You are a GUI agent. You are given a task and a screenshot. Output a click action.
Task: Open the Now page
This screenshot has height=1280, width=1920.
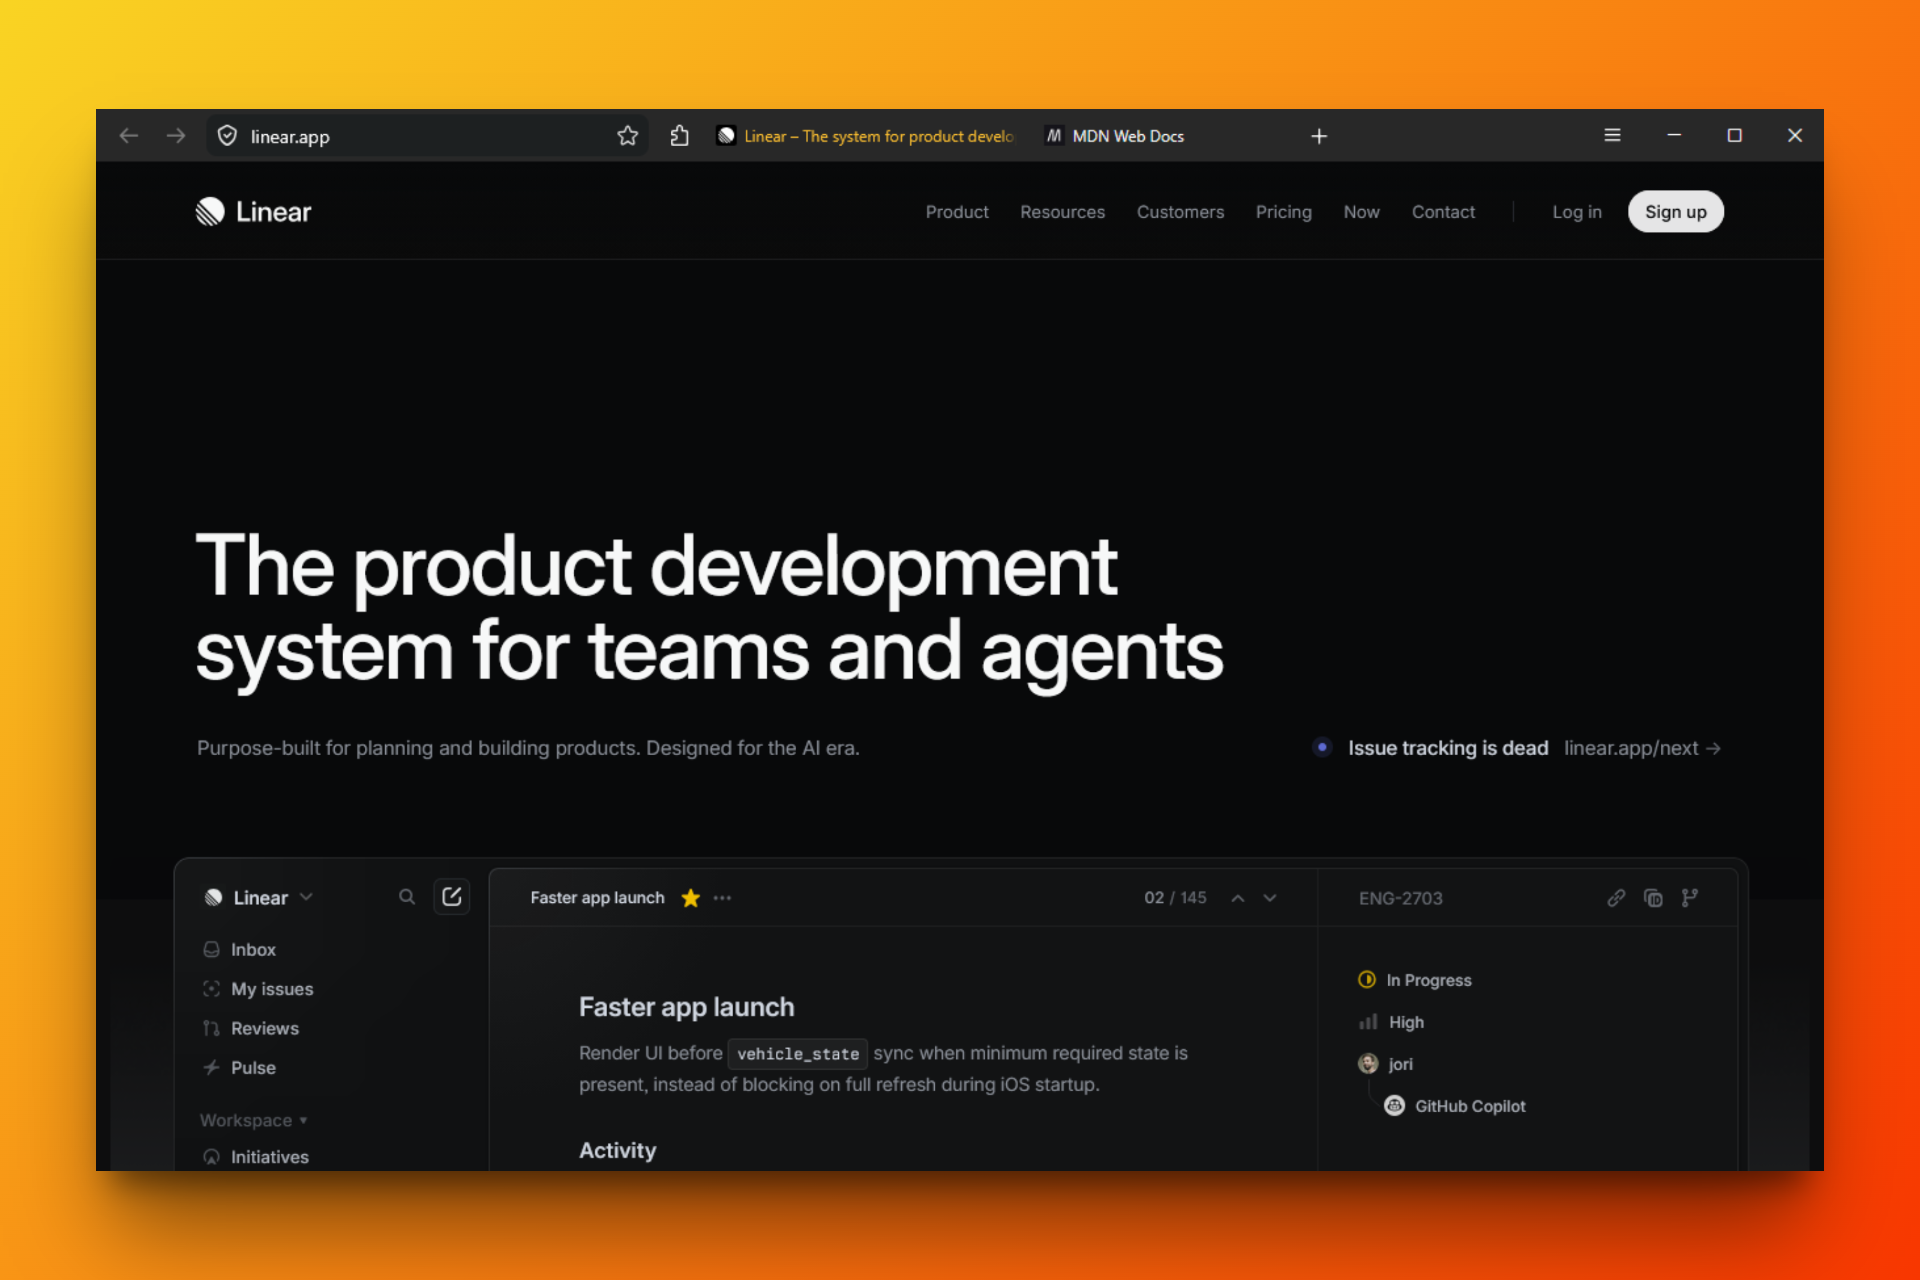click(1361, 212)
